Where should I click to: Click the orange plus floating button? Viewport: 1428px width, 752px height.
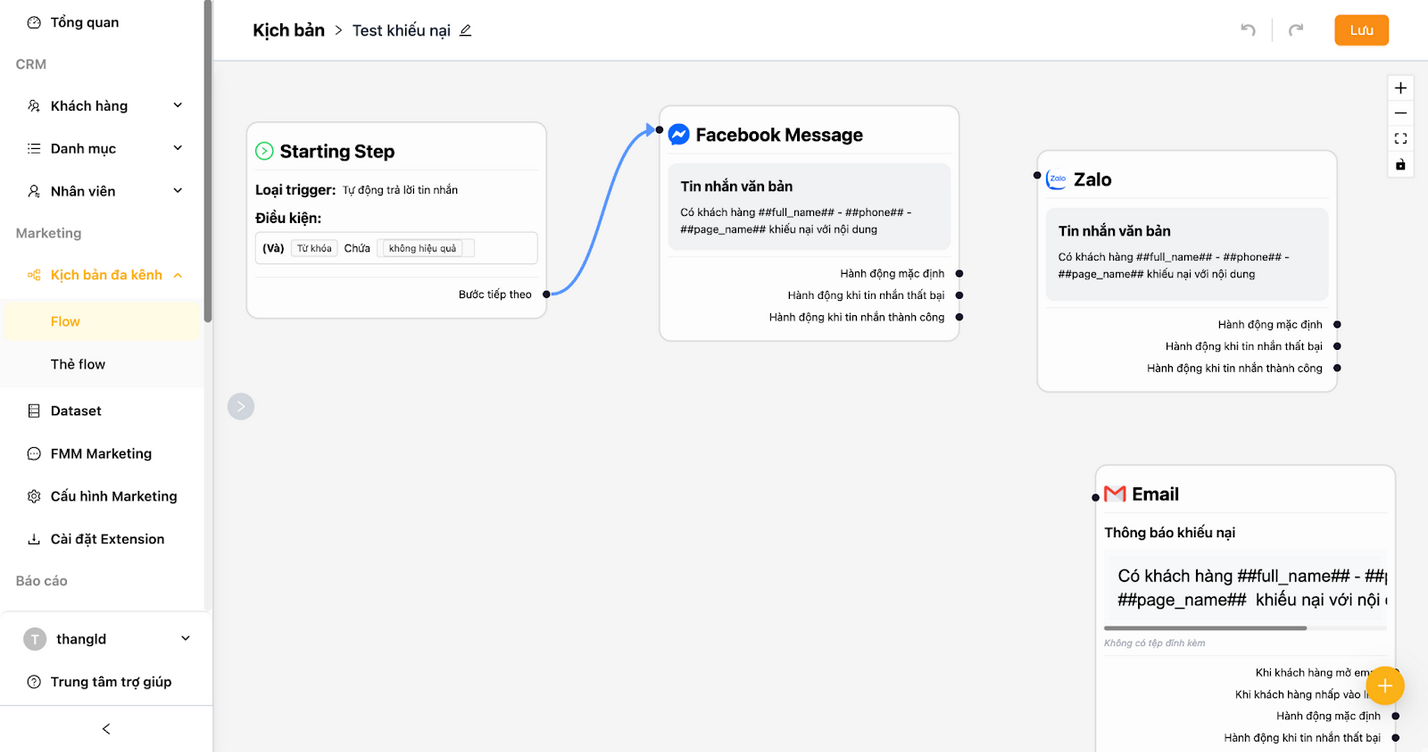pyautogui.click(x=1385, y=686)
